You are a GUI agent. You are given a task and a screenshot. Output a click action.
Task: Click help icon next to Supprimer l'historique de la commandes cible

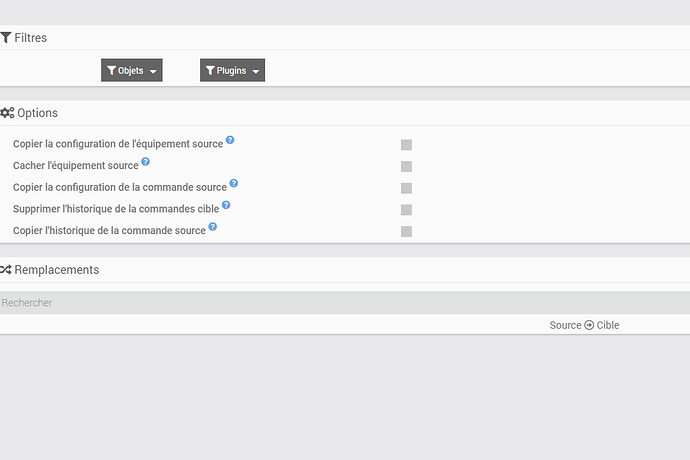tap(226, 205)
